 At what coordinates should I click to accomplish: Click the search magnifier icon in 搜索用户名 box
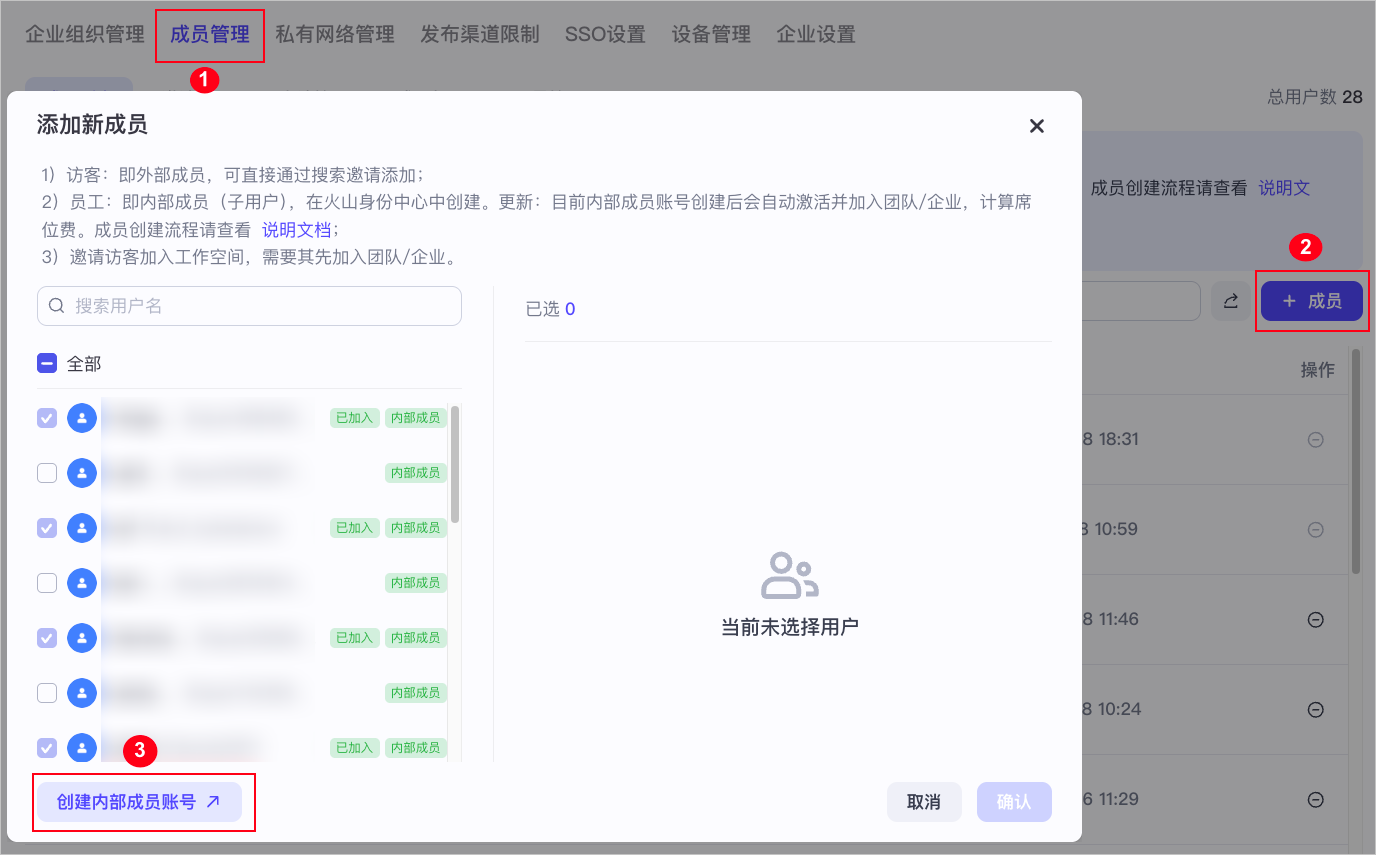pyautogui.click(x=57, y=306)
